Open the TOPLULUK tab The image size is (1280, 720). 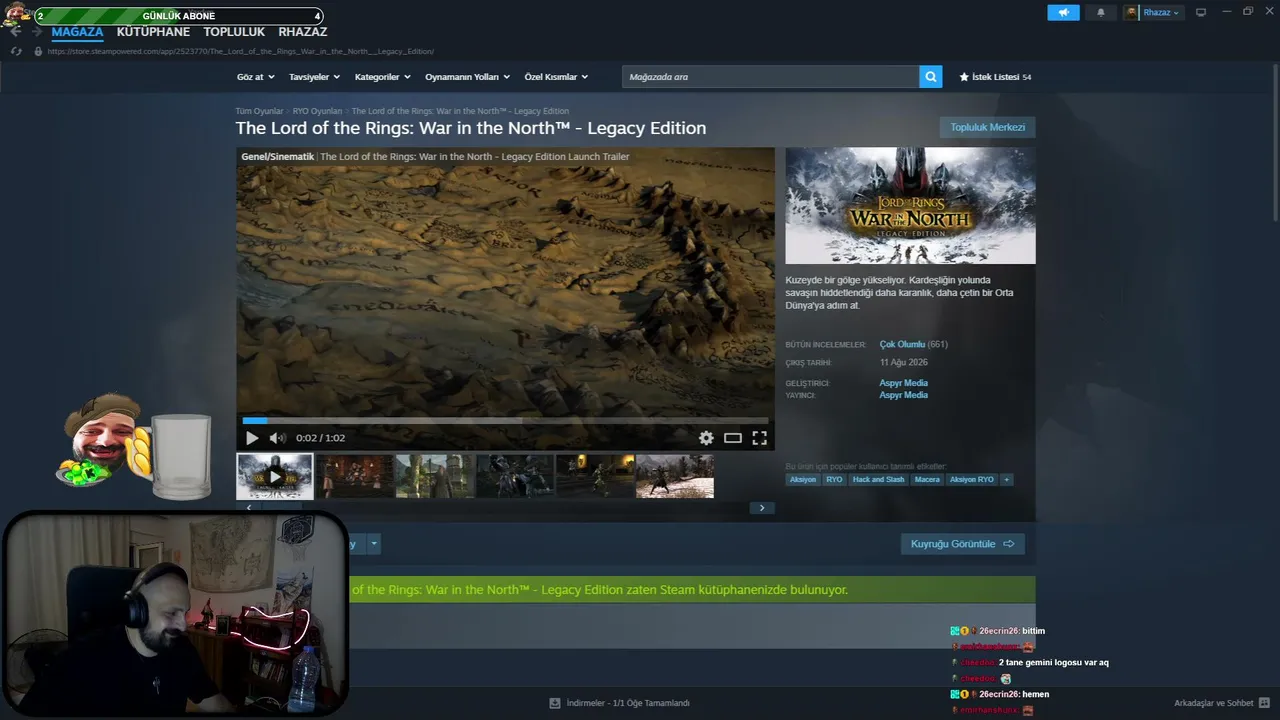234,32
